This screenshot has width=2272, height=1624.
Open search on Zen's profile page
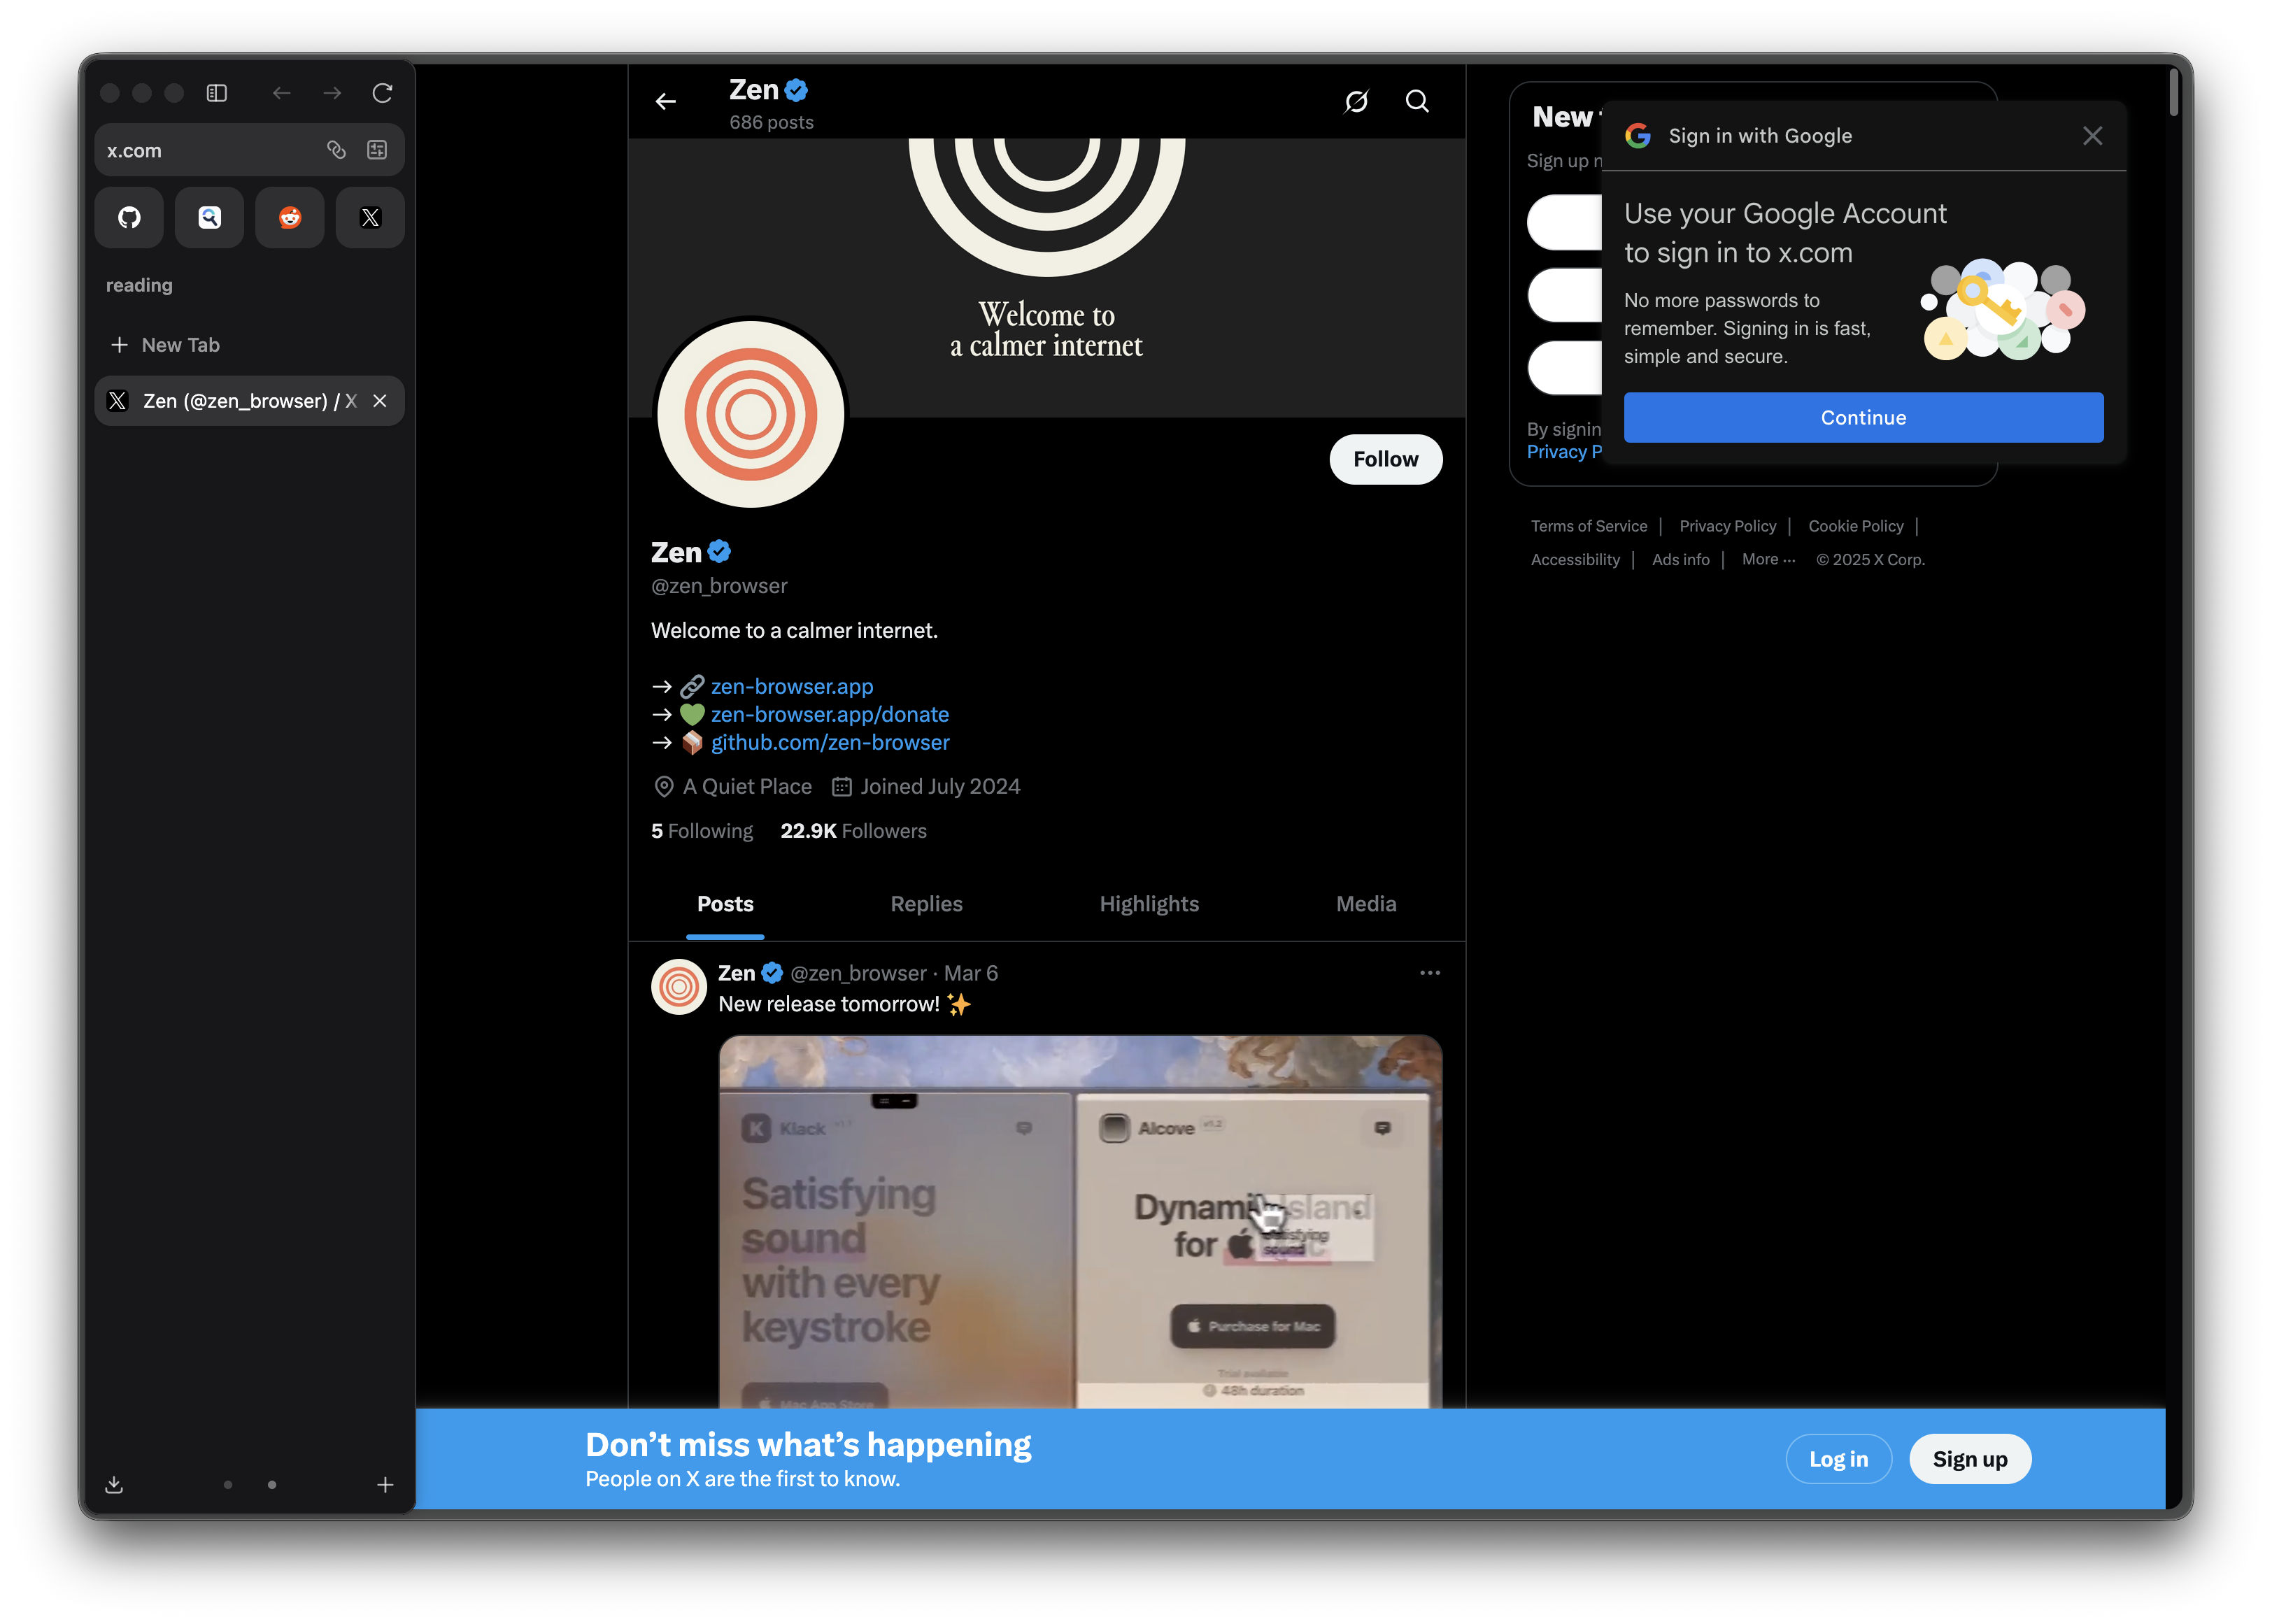coord(1417,101)
